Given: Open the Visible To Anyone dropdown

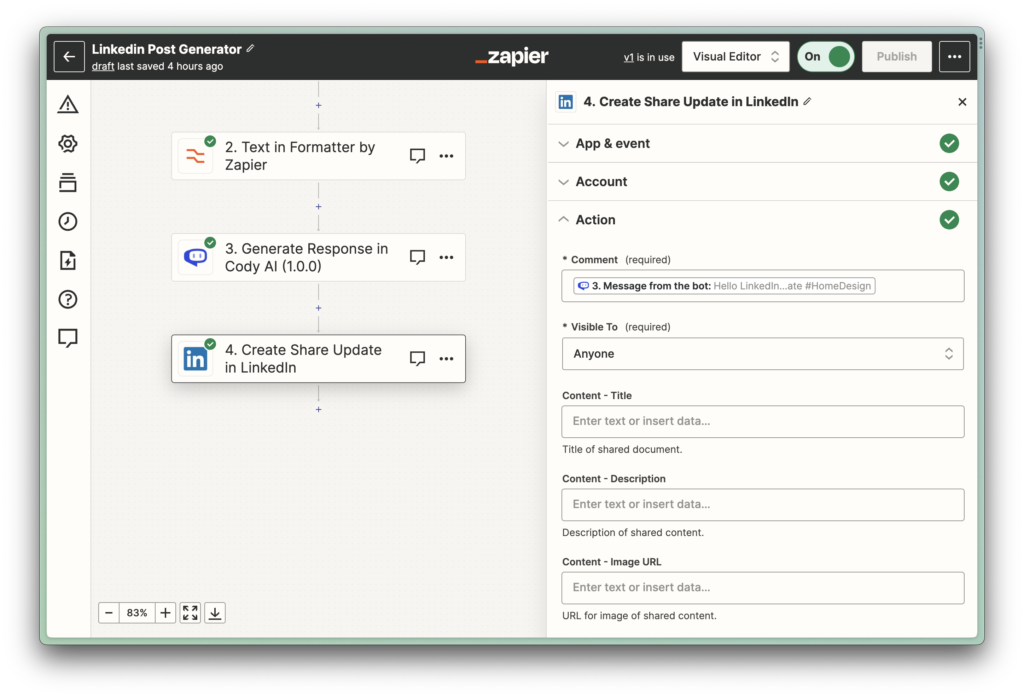Looking at the screenshot, I should 763,353.
